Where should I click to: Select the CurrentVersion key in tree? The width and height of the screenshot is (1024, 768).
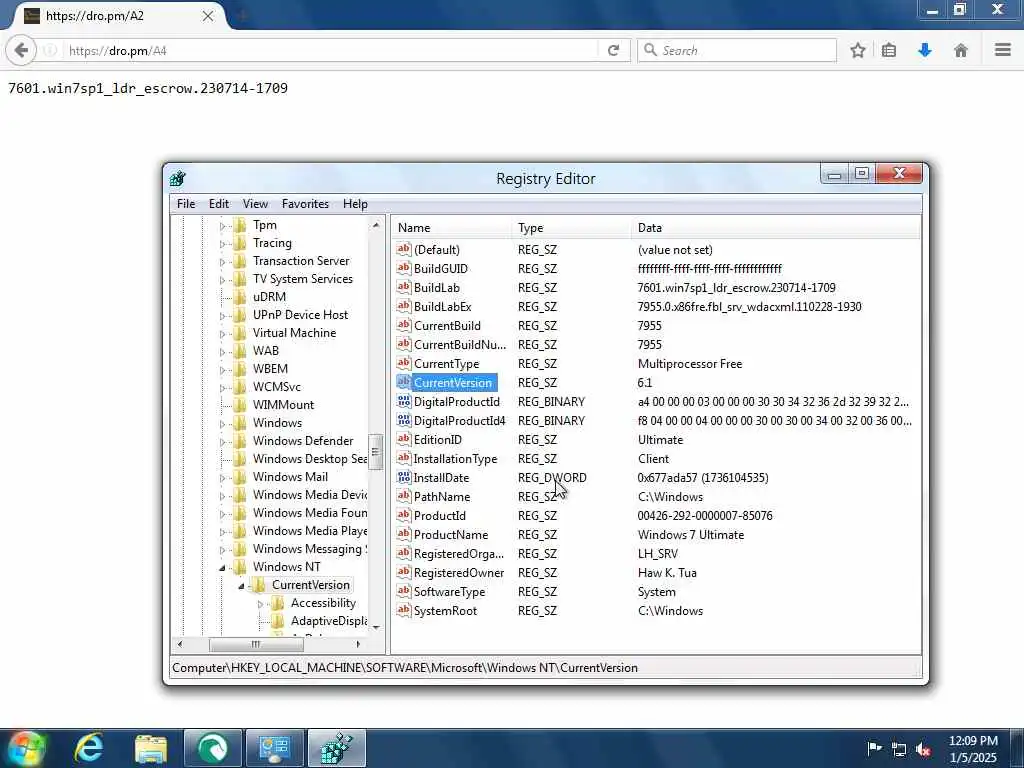(311, 584)
